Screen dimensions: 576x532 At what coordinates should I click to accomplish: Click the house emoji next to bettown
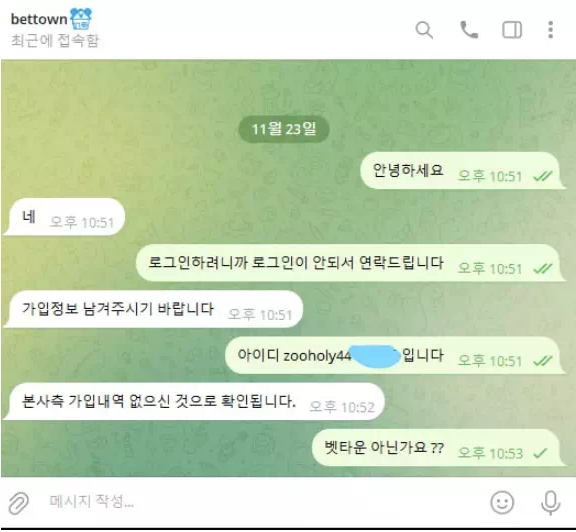(x=81, y=18)
